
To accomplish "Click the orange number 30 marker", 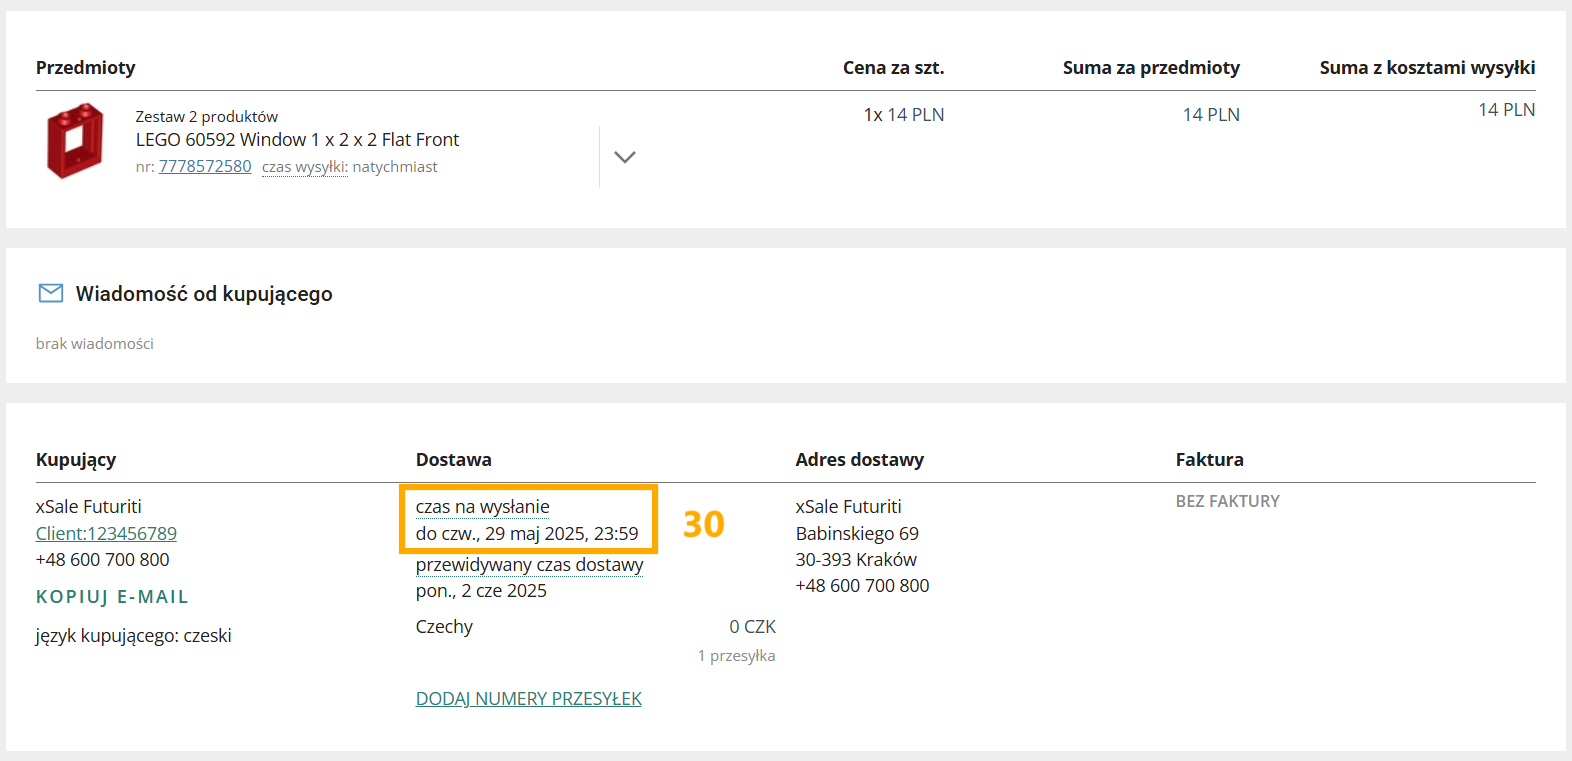I will [x=703, y=524].
